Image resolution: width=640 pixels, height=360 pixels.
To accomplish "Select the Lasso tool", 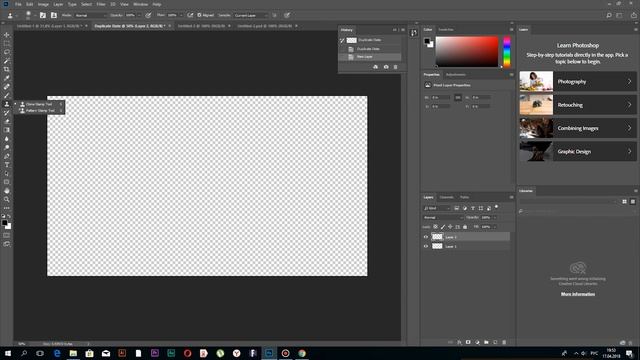I will click(x=7, y=52).
